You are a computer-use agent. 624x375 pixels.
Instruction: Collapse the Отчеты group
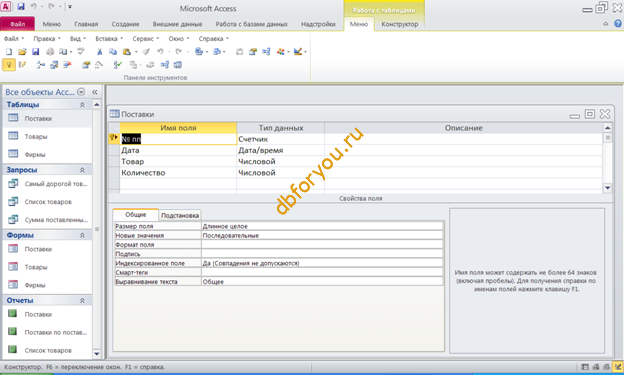(82, 301)
